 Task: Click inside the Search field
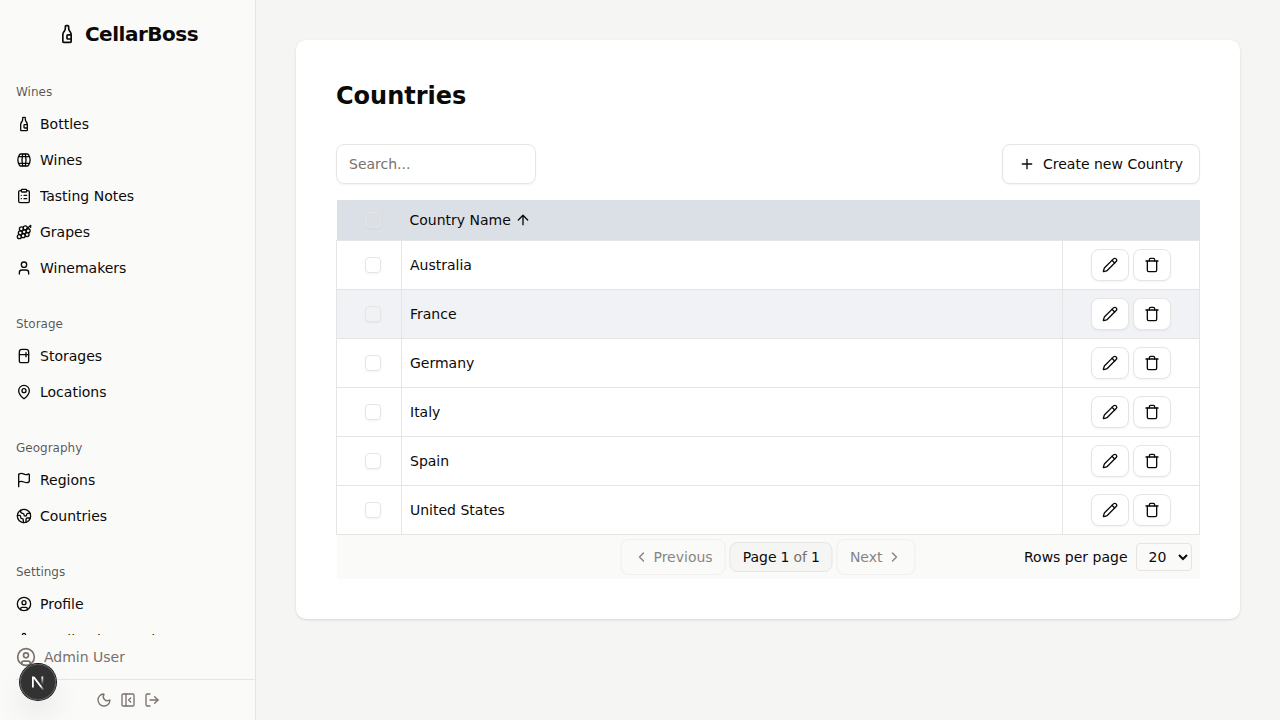coord(436,164)
